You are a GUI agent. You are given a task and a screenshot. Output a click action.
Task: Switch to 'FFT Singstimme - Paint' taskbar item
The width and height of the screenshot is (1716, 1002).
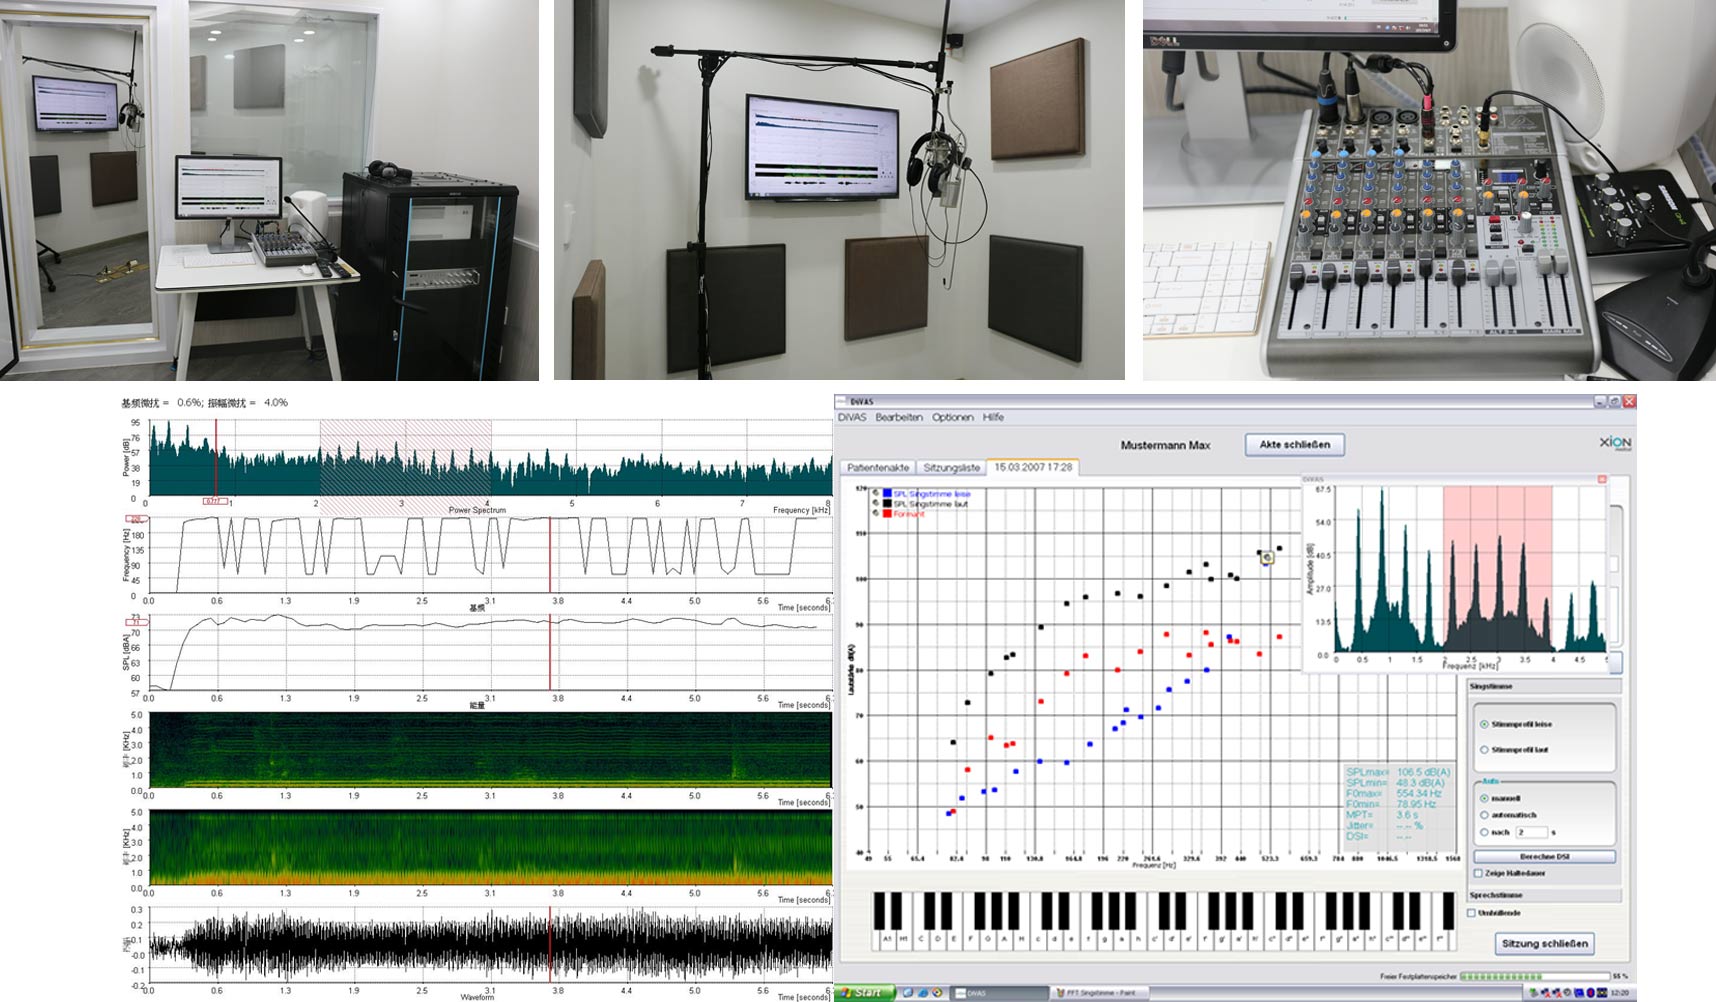pos(1098,993)
